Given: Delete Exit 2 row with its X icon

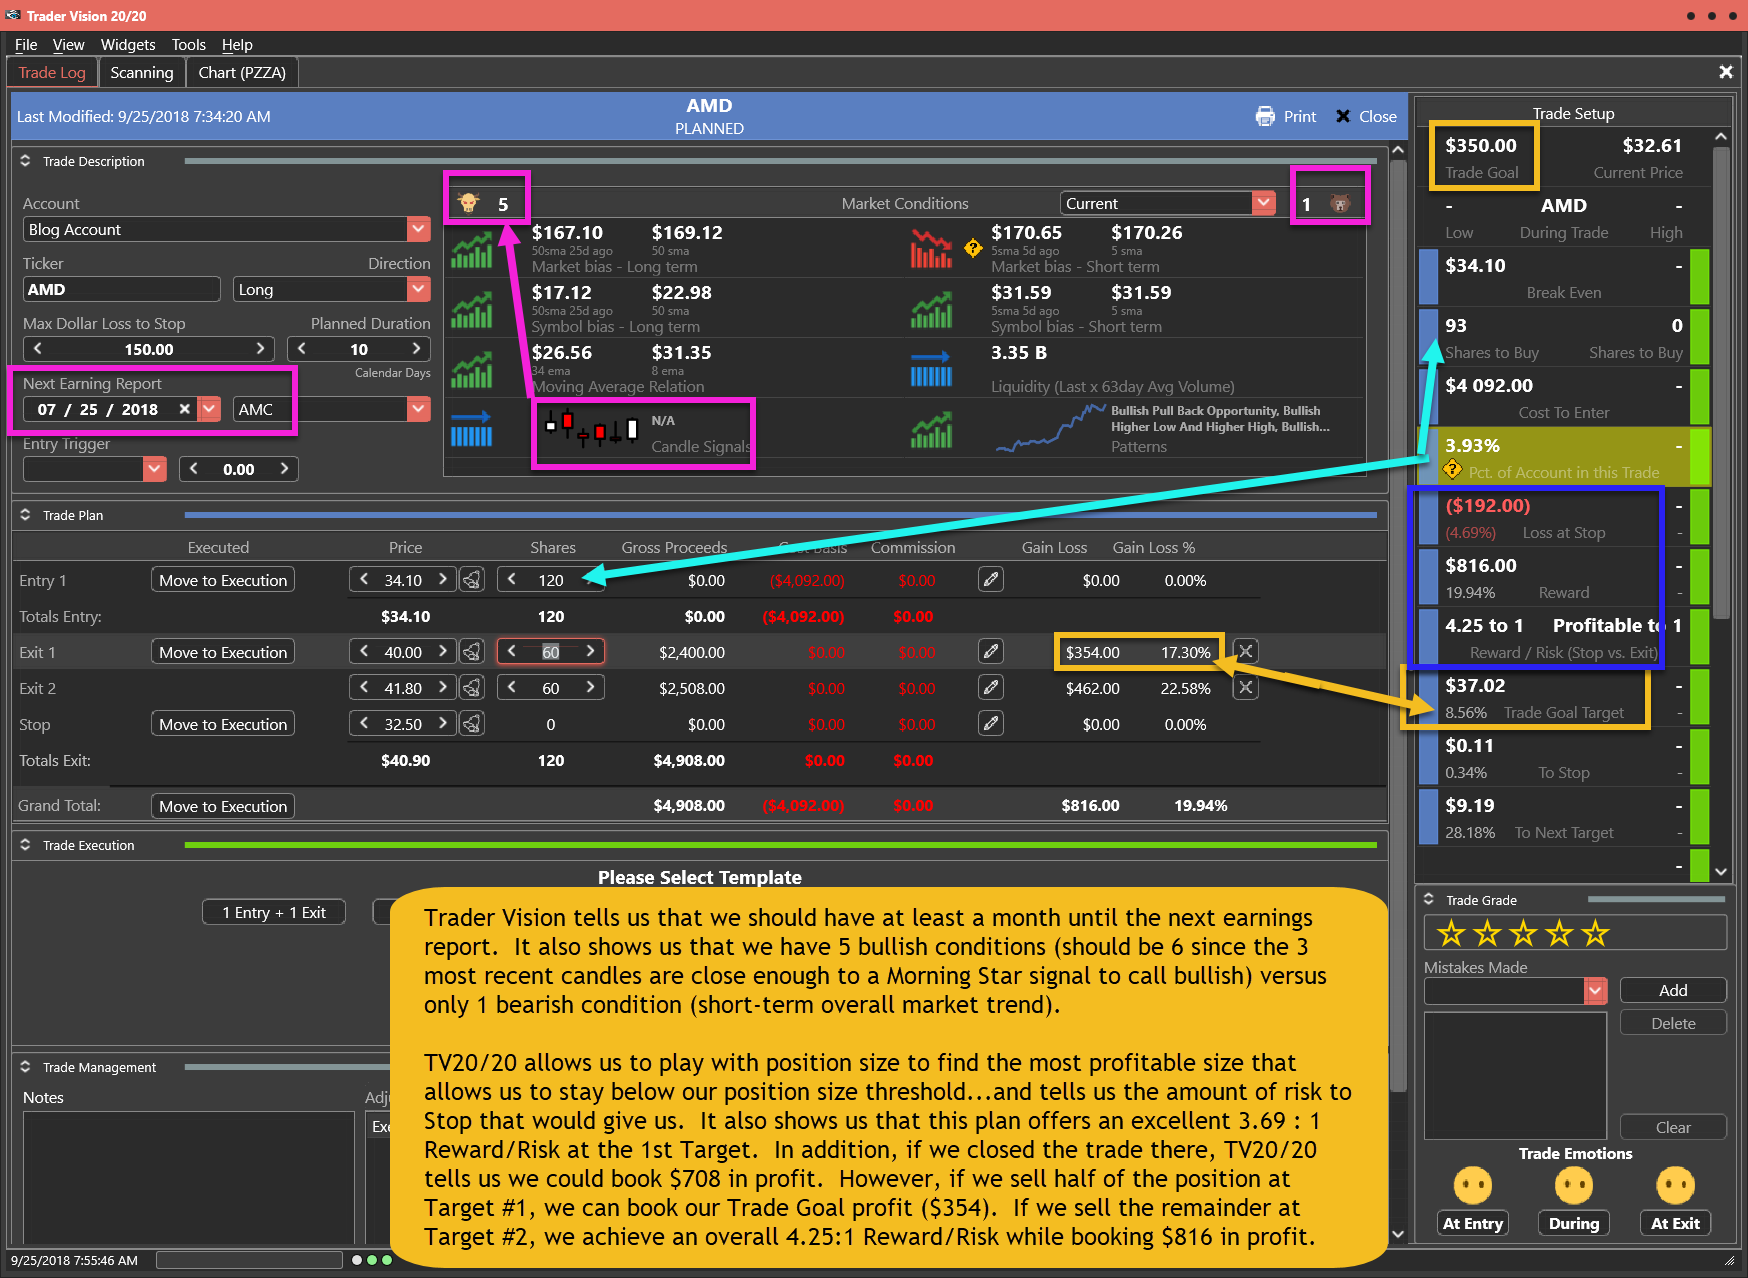Looking at the screenshot, I should pos(1245,688).
